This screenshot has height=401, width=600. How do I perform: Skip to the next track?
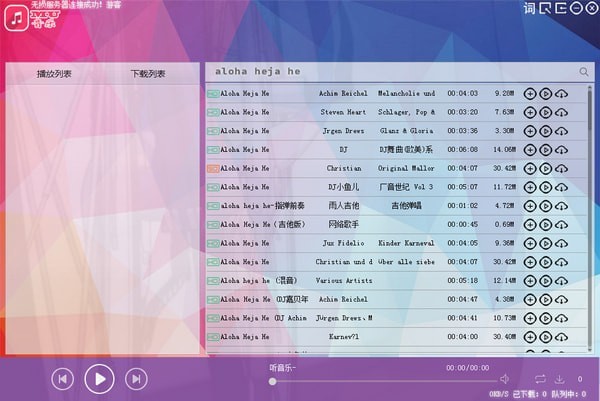135,379
